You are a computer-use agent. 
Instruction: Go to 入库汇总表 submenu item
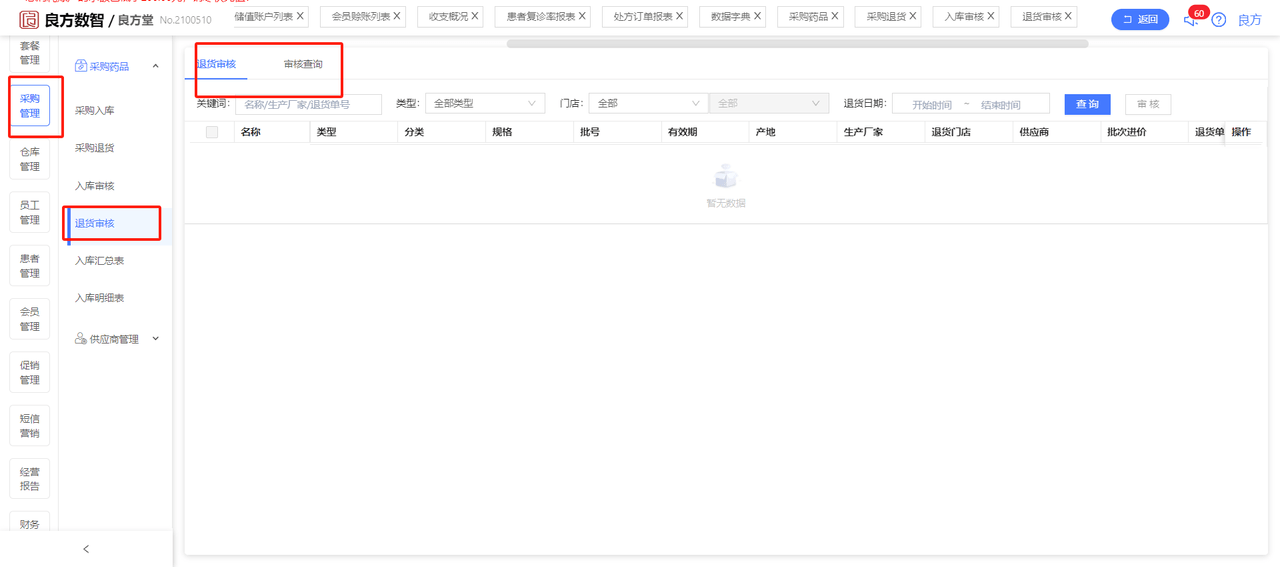click(100, 260)
